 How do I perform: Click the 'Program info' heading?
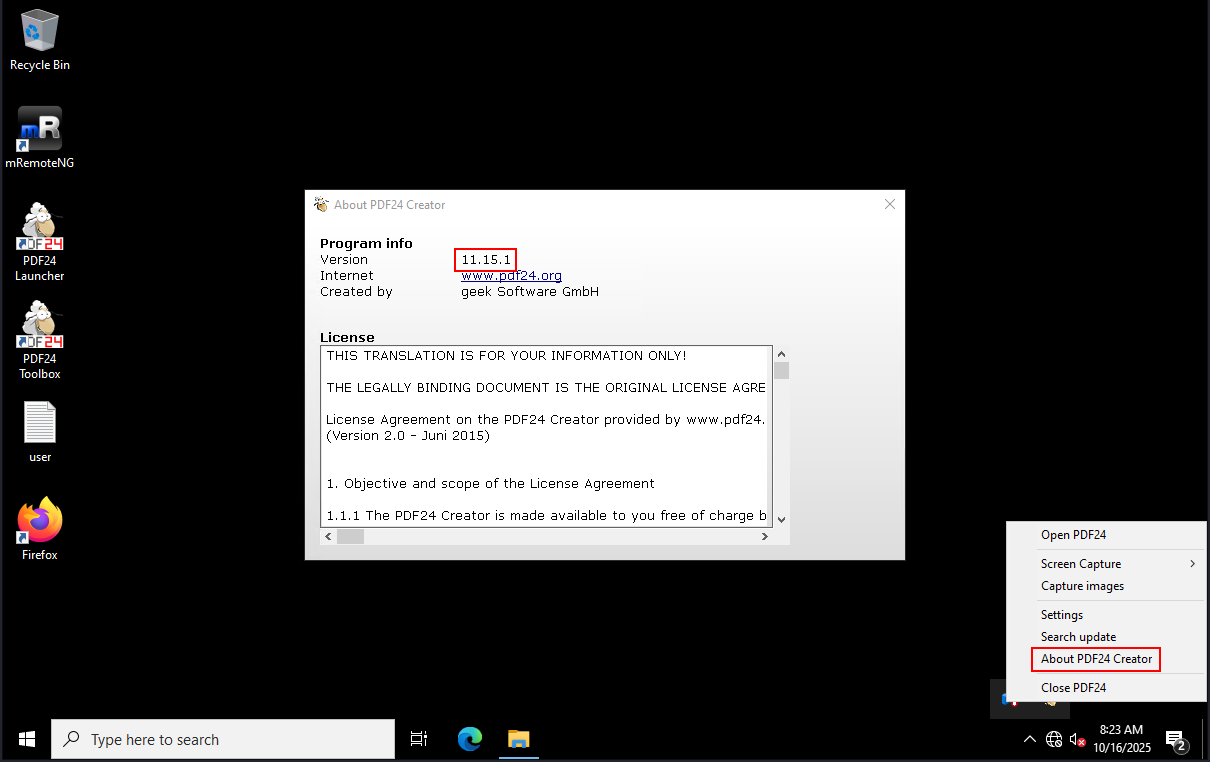click(x=366, y=244)
